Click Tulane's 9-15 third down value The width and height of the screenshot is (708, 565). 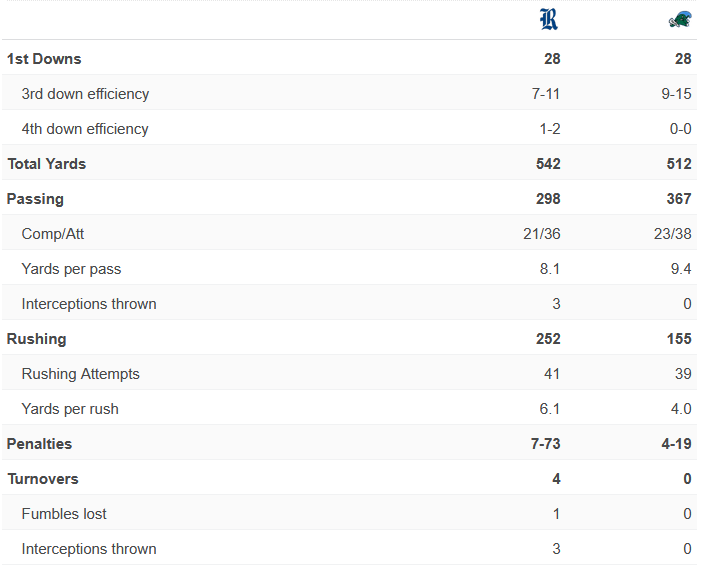pyautogui.click(x=676, y=94)
